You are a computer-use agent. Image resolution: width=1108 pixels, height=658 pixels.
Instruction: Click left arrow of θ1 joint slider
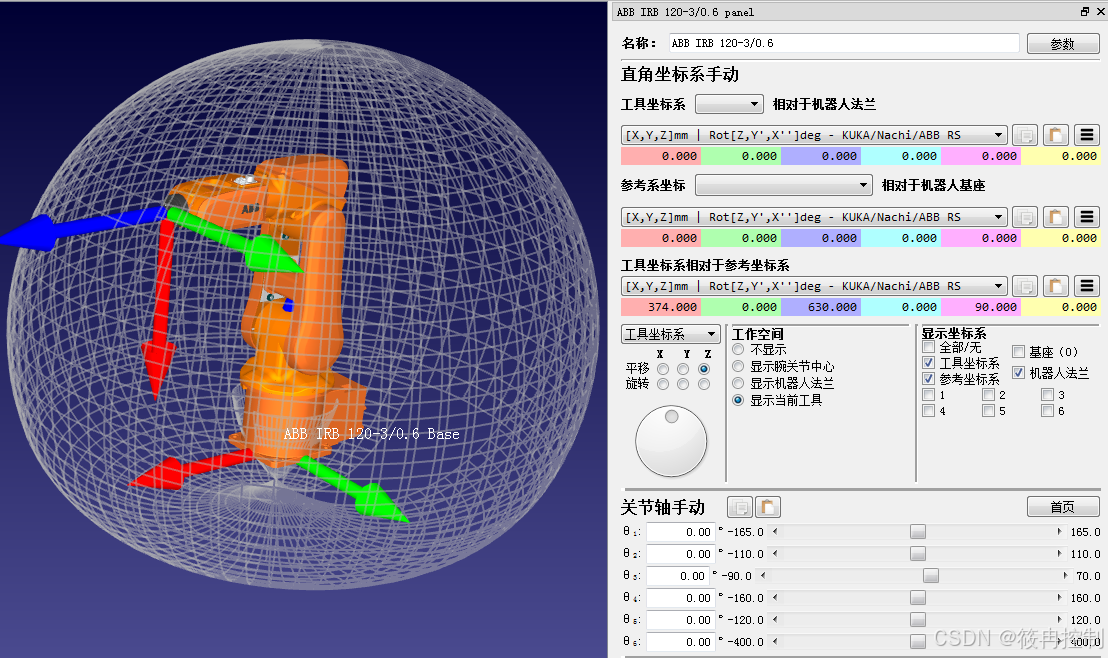775,531
